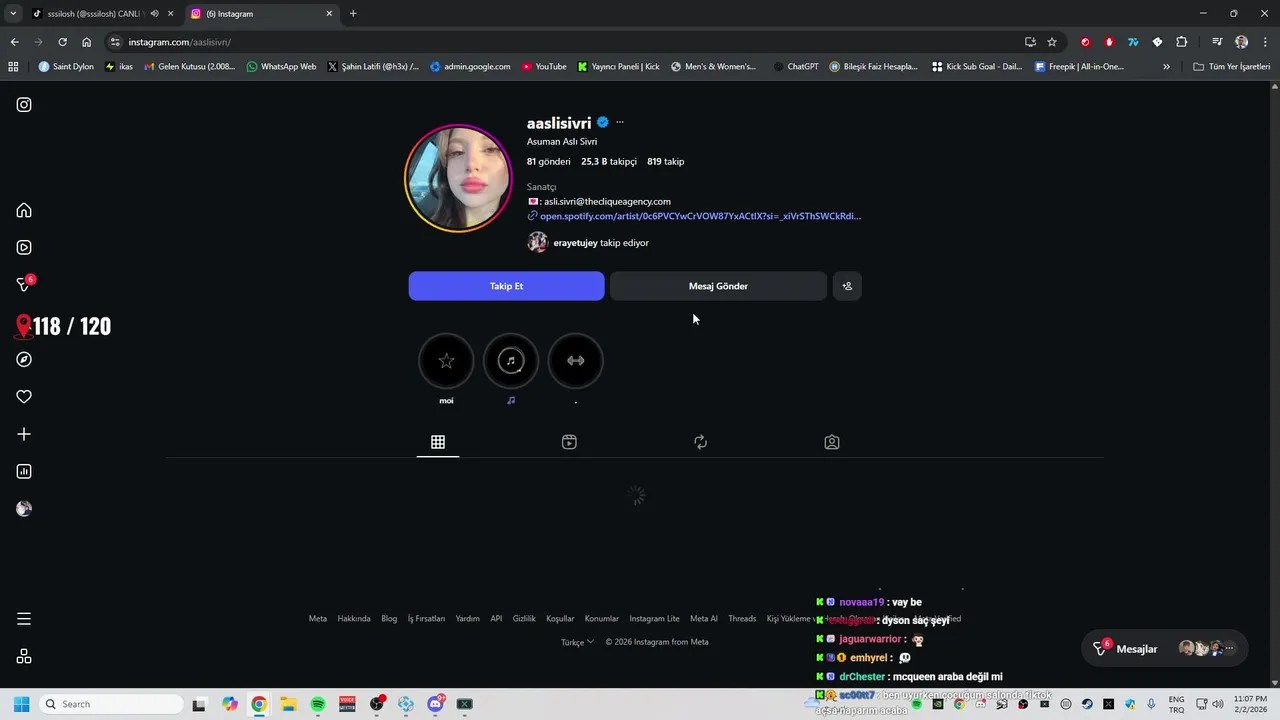Open YouTube bookmark
This screenshot has height=720, width=1280.
[543, 67]
